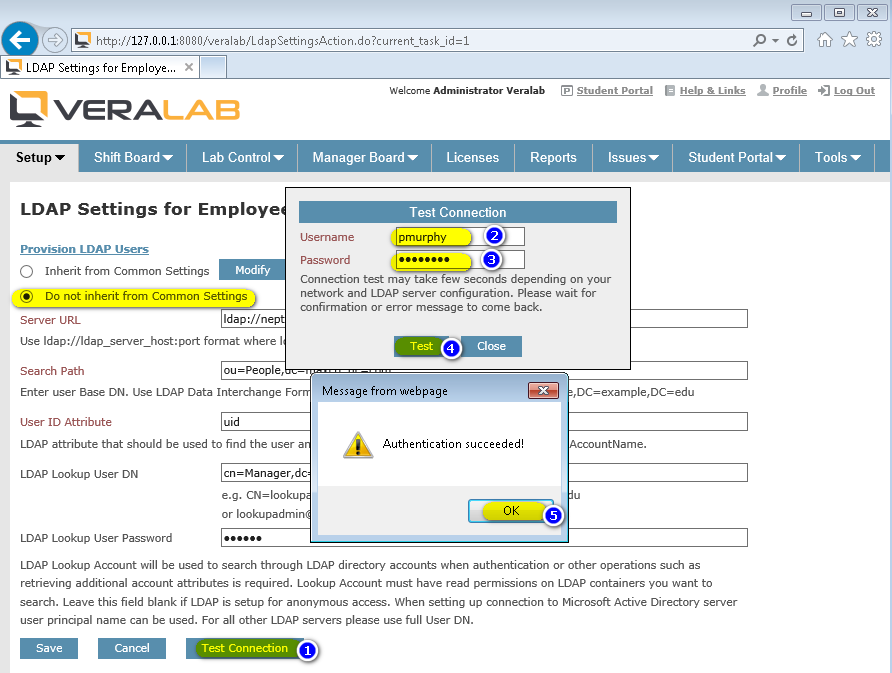Click Test in Test Connection dialog
Screen dimensions: 892x673
(421, 346)
